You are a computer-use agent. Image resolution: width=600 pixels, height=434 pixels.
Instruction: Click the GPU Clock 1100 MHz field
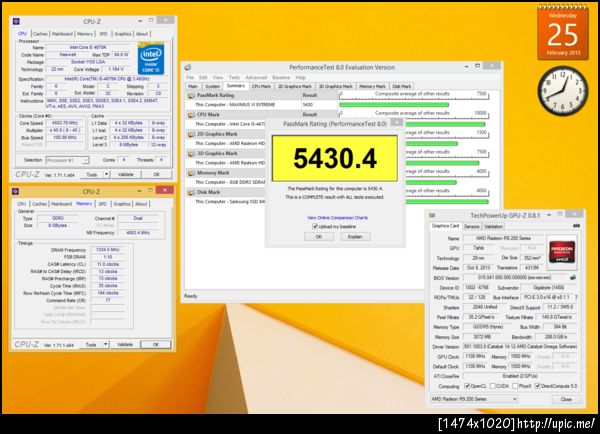pyautogui.click(x=475, y=356)
